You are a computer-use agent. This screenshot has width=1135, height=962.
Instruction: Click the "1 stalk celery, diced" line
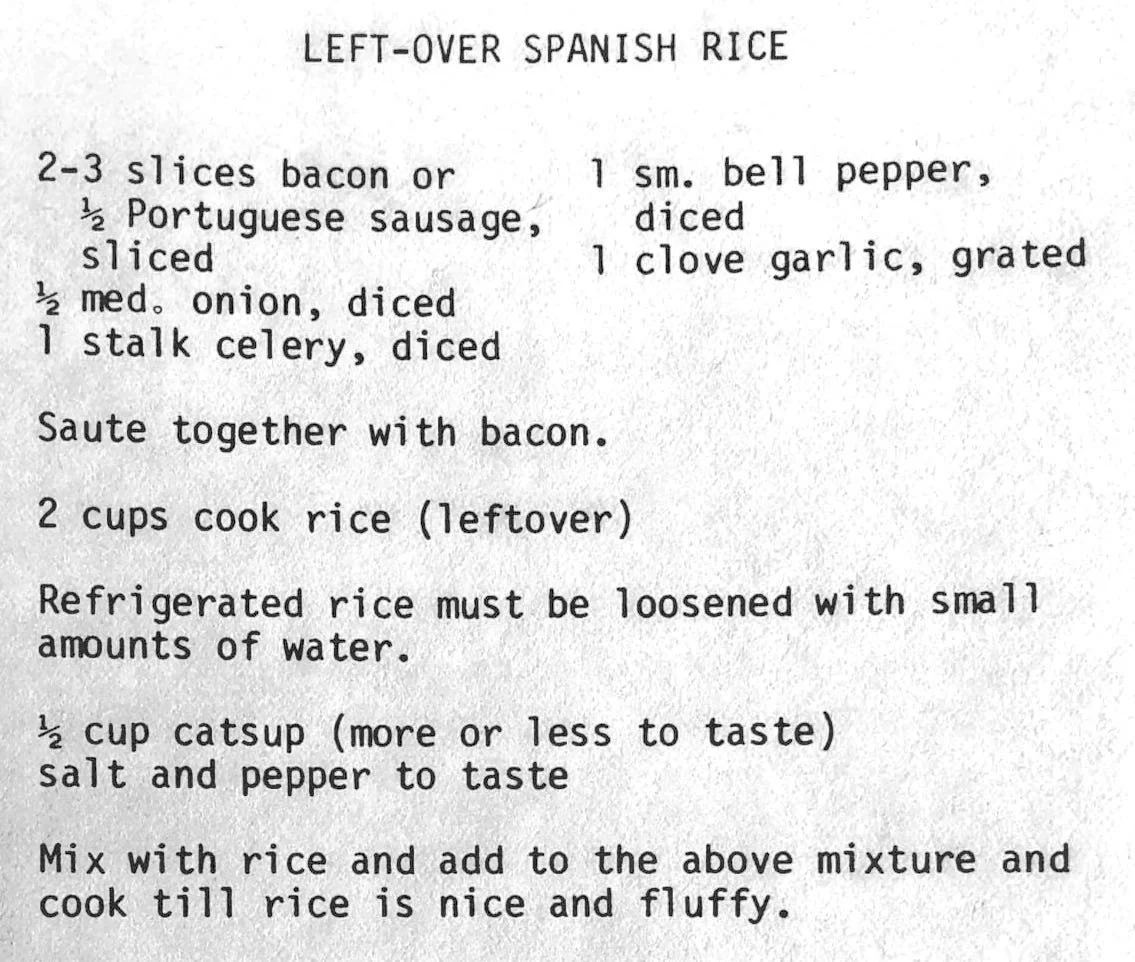(268, 346)
